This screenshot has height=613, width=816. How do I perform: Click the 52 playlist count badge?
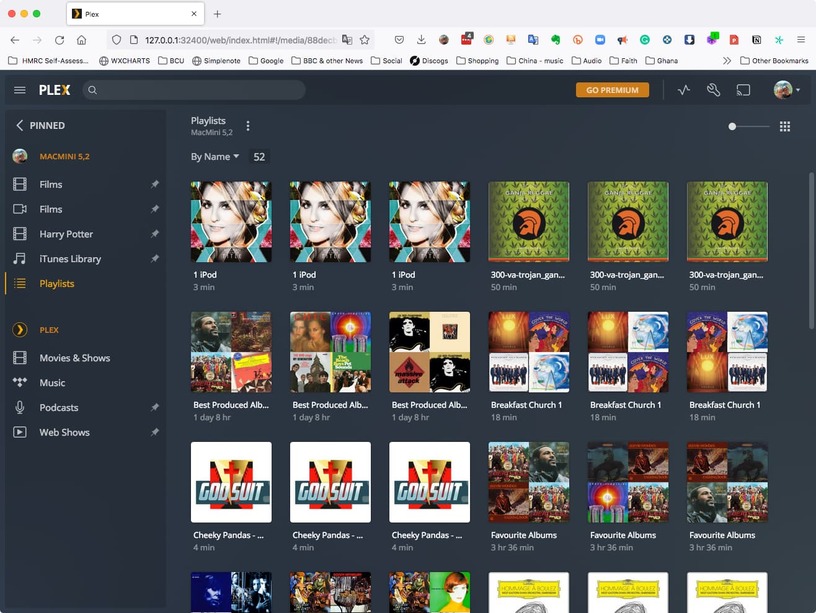pyautogui.click(x=259, y=157)
